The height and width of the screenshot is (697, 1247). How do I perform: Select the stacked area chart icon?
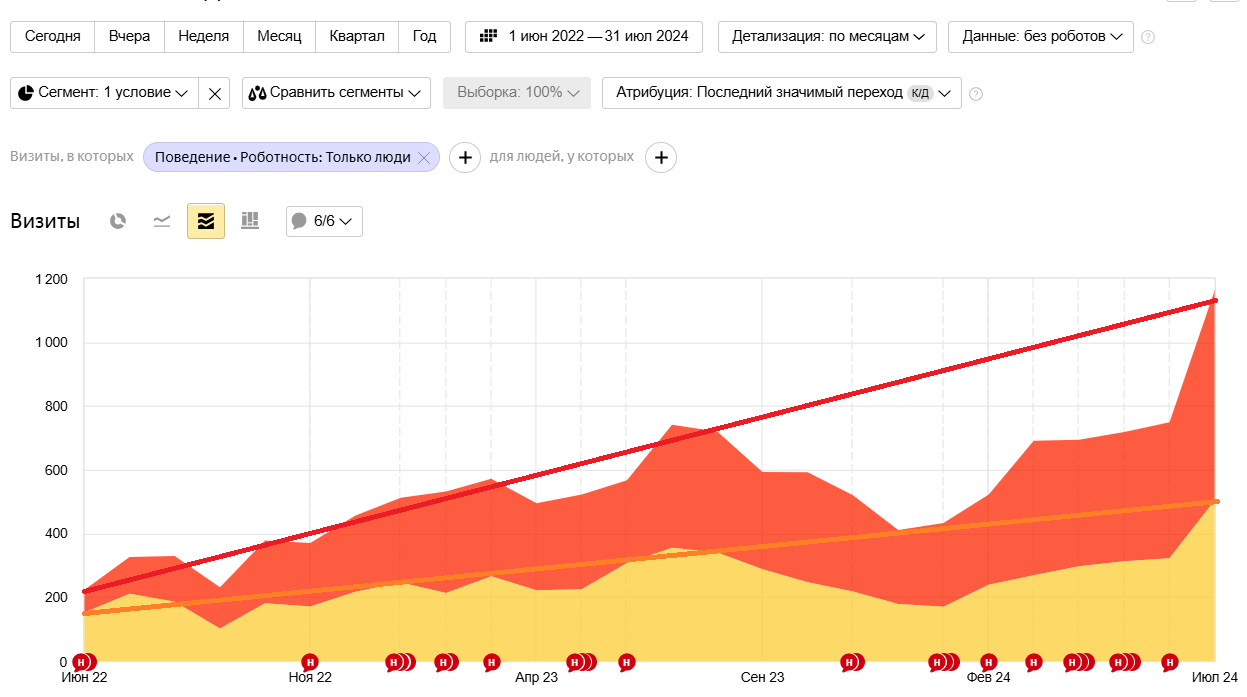tap(206, 221)
